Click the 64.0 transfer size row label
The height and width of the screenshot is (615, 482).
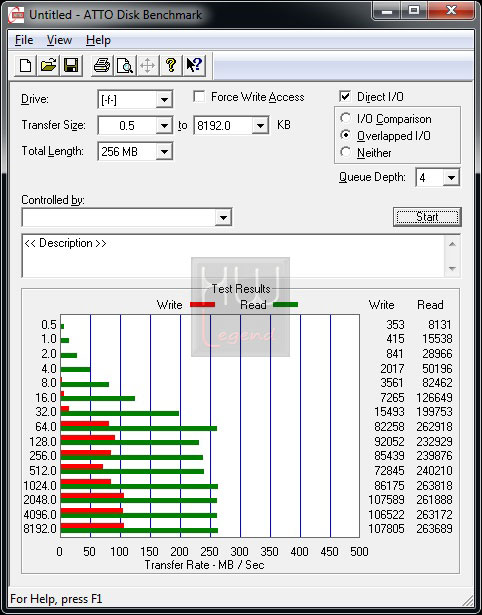[x=46, y=427]
